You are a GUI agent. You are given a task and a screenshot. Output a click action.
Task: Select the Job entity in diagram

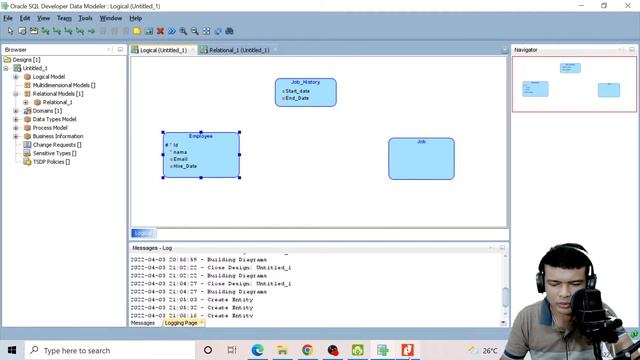421,159
